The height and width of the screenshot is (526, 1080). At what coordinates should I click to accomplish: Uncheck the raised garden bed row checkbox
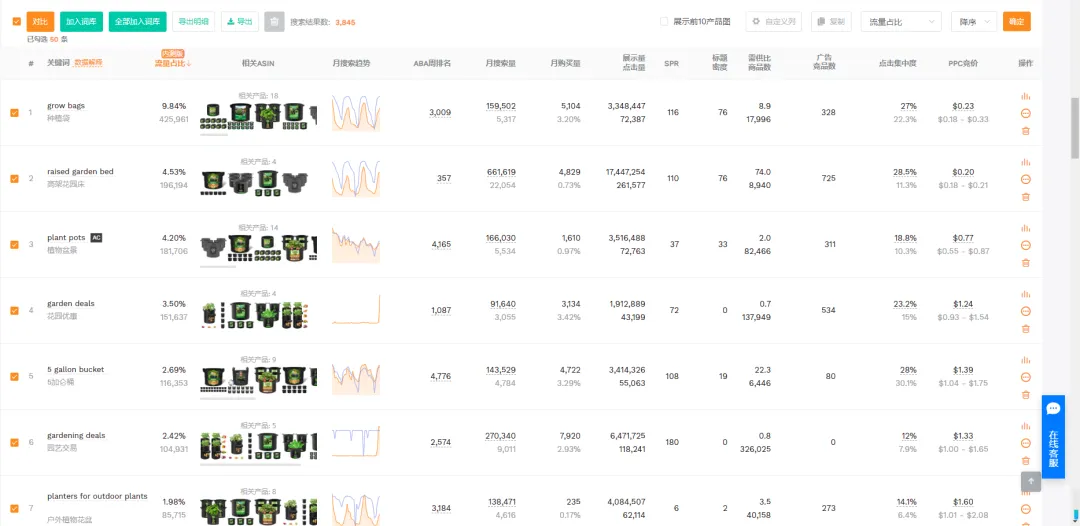14,179
